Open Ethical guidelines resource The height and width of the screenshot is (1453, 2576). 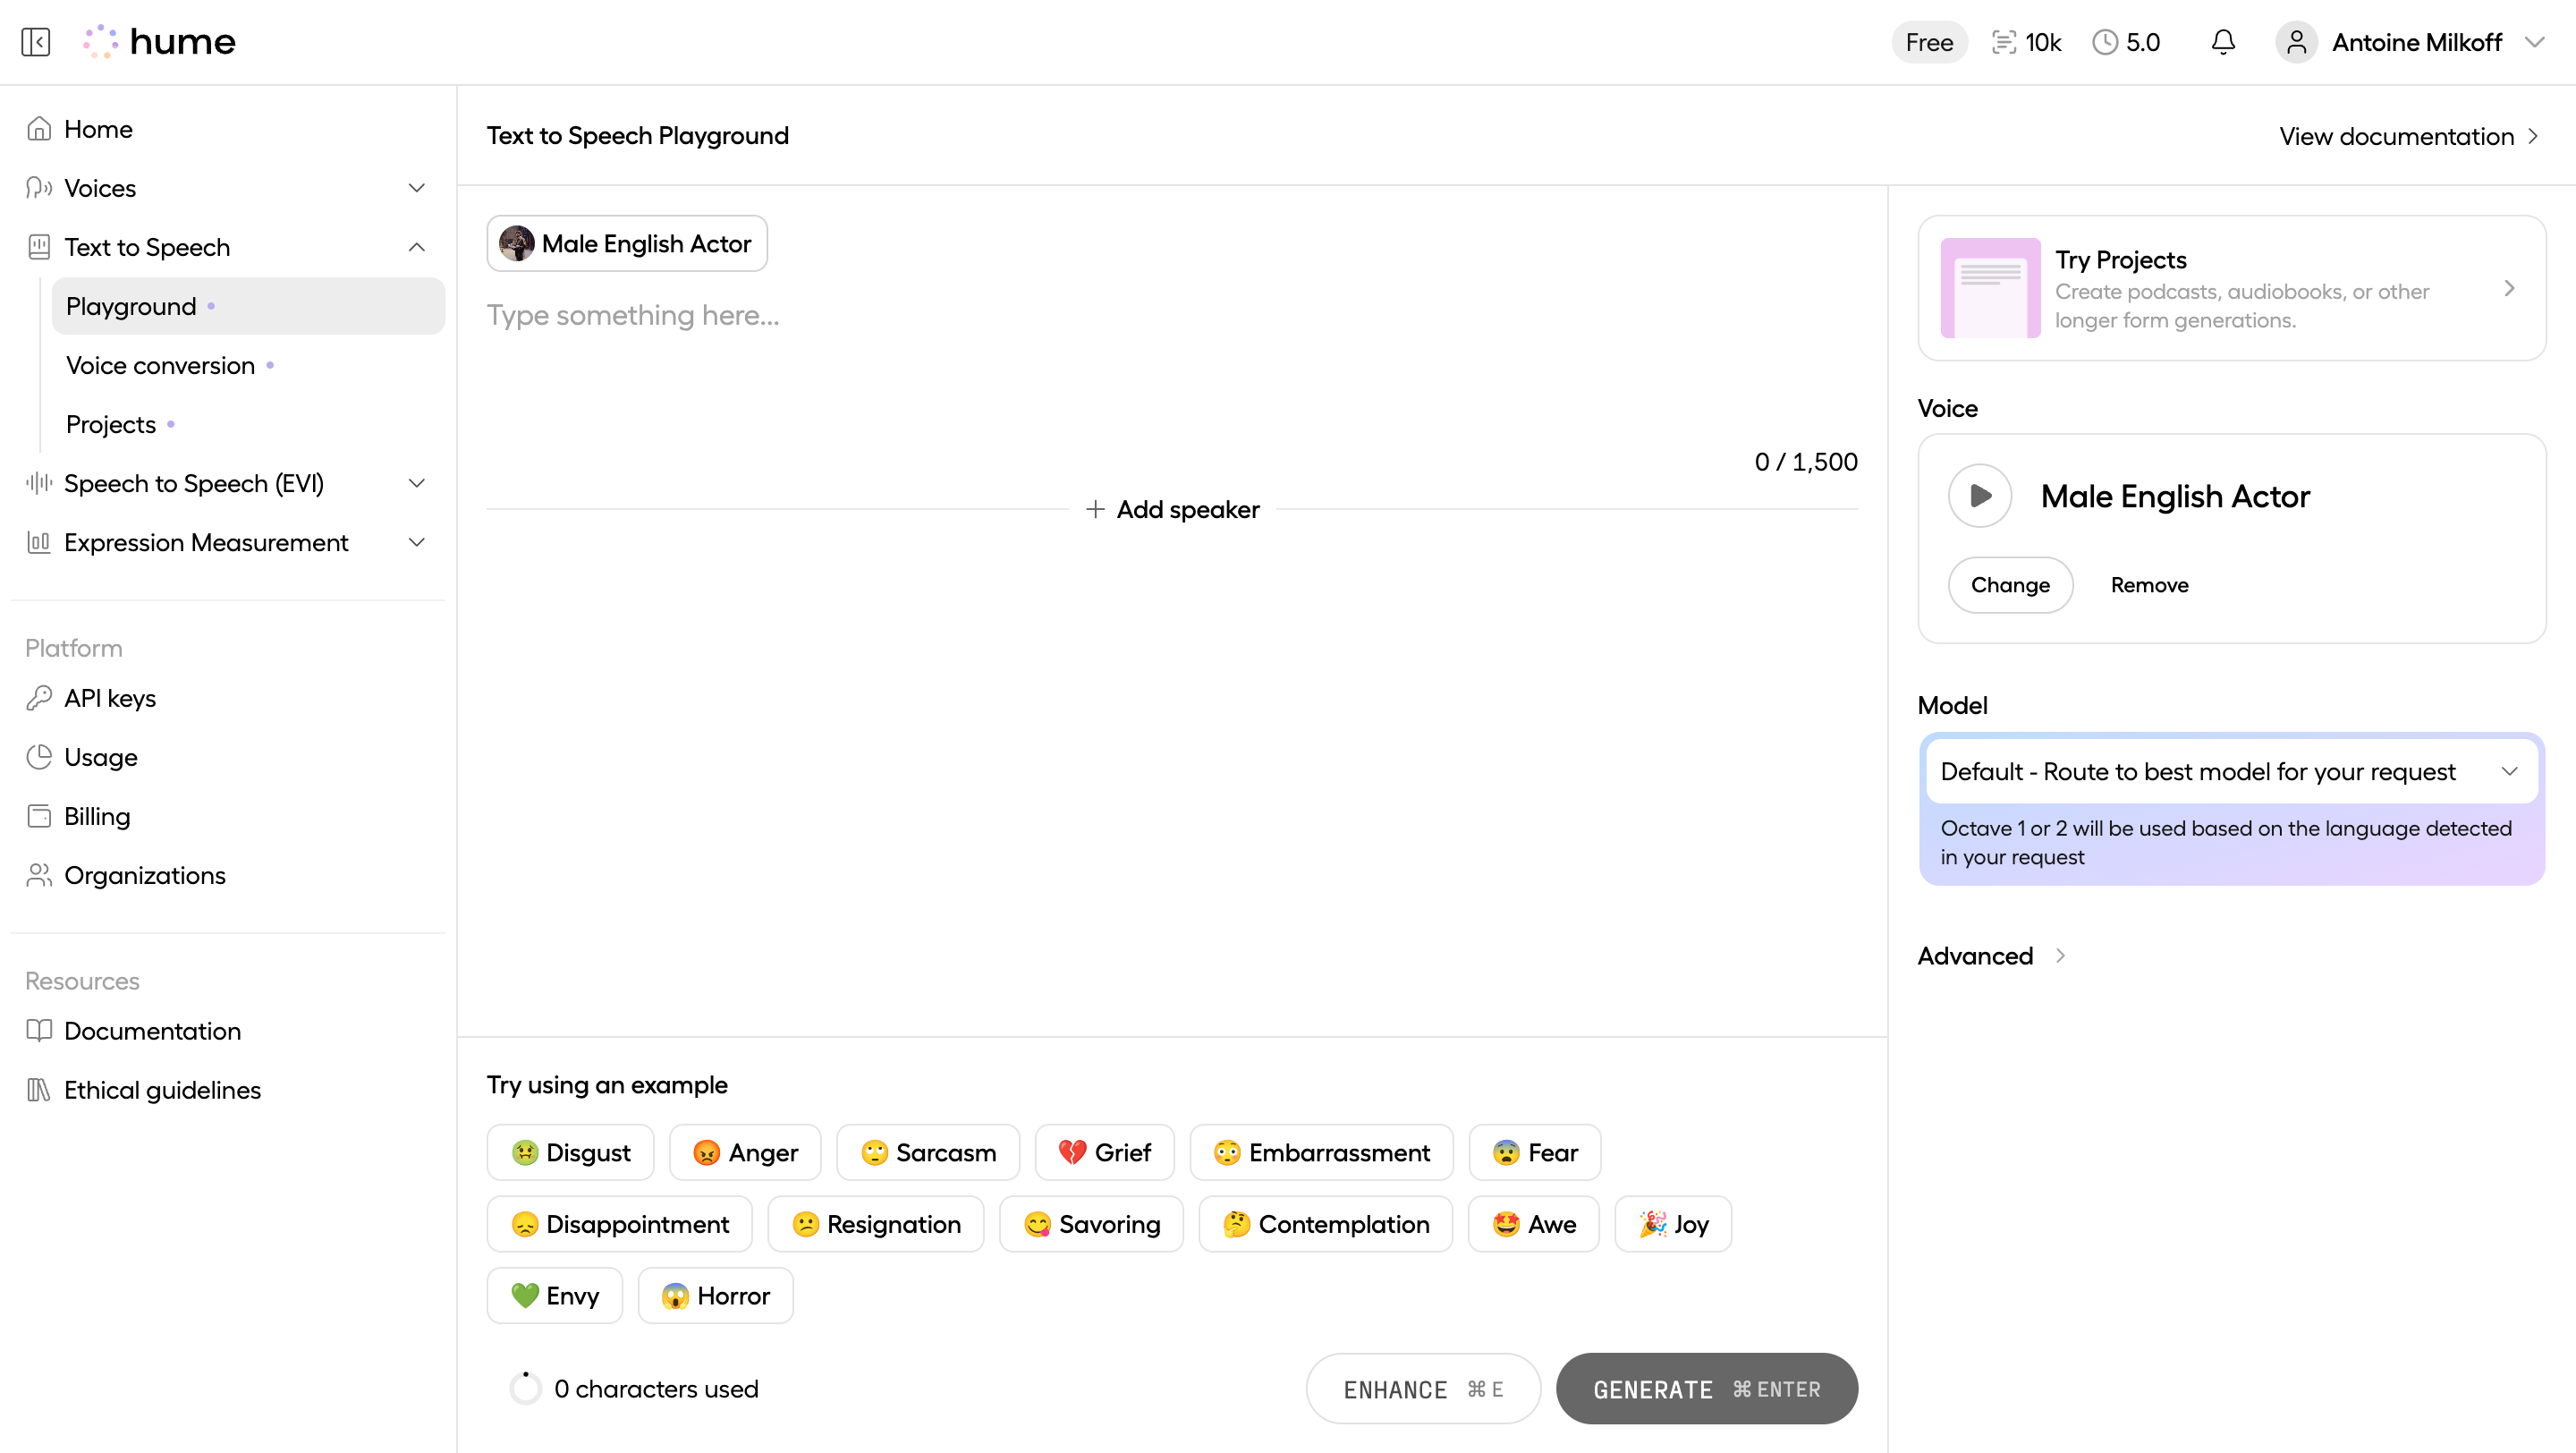point(162,1090)
